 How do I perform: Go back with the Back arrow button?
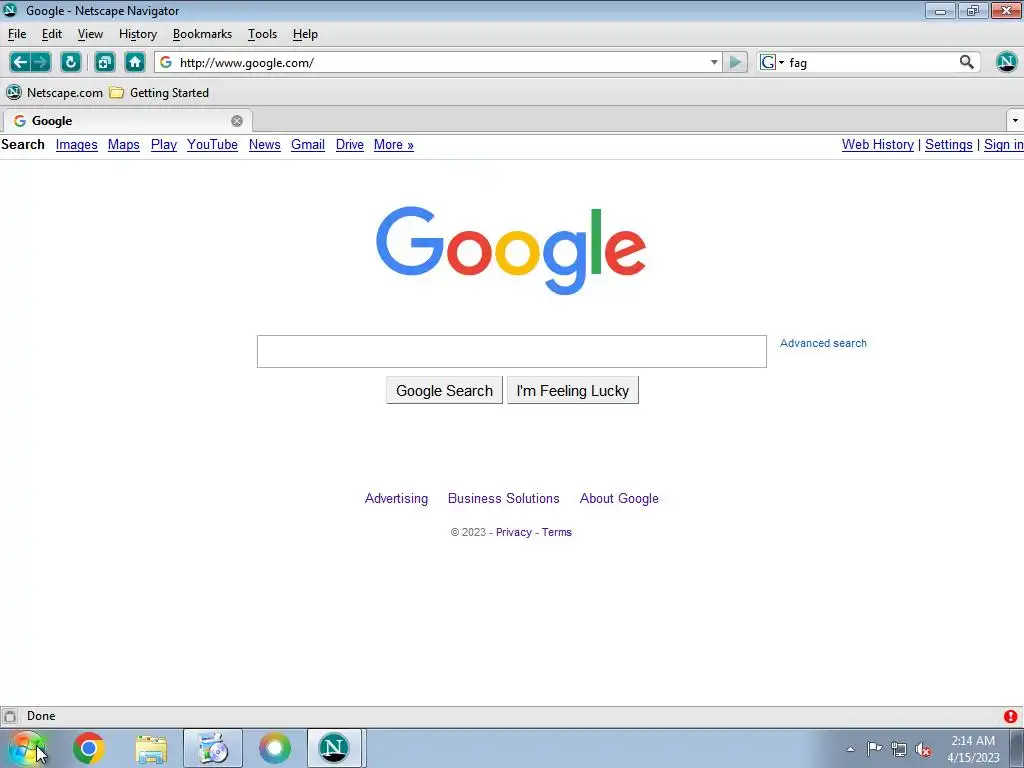tap(20, 63)
